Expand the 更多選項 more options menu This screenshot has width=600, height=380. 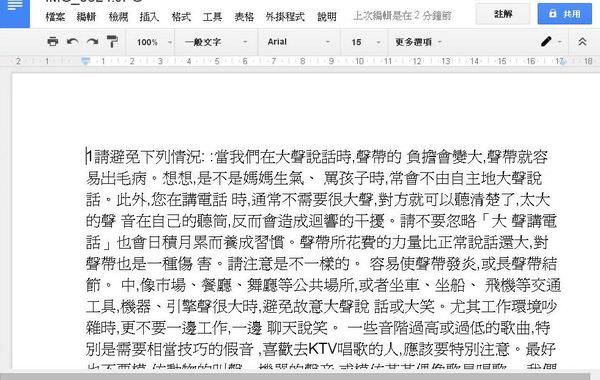click(x=418, y=42)
